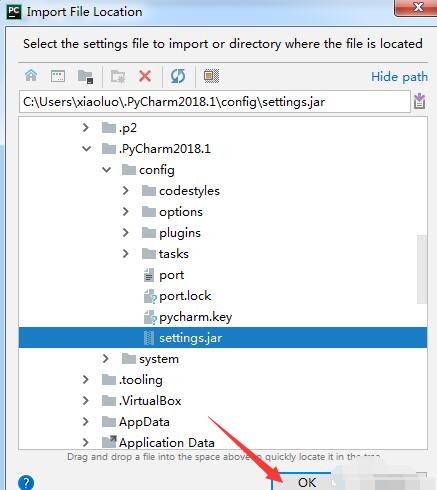The image size is (437, 490).
Task: Go to the Home directory icon
Action: point(31,76)
